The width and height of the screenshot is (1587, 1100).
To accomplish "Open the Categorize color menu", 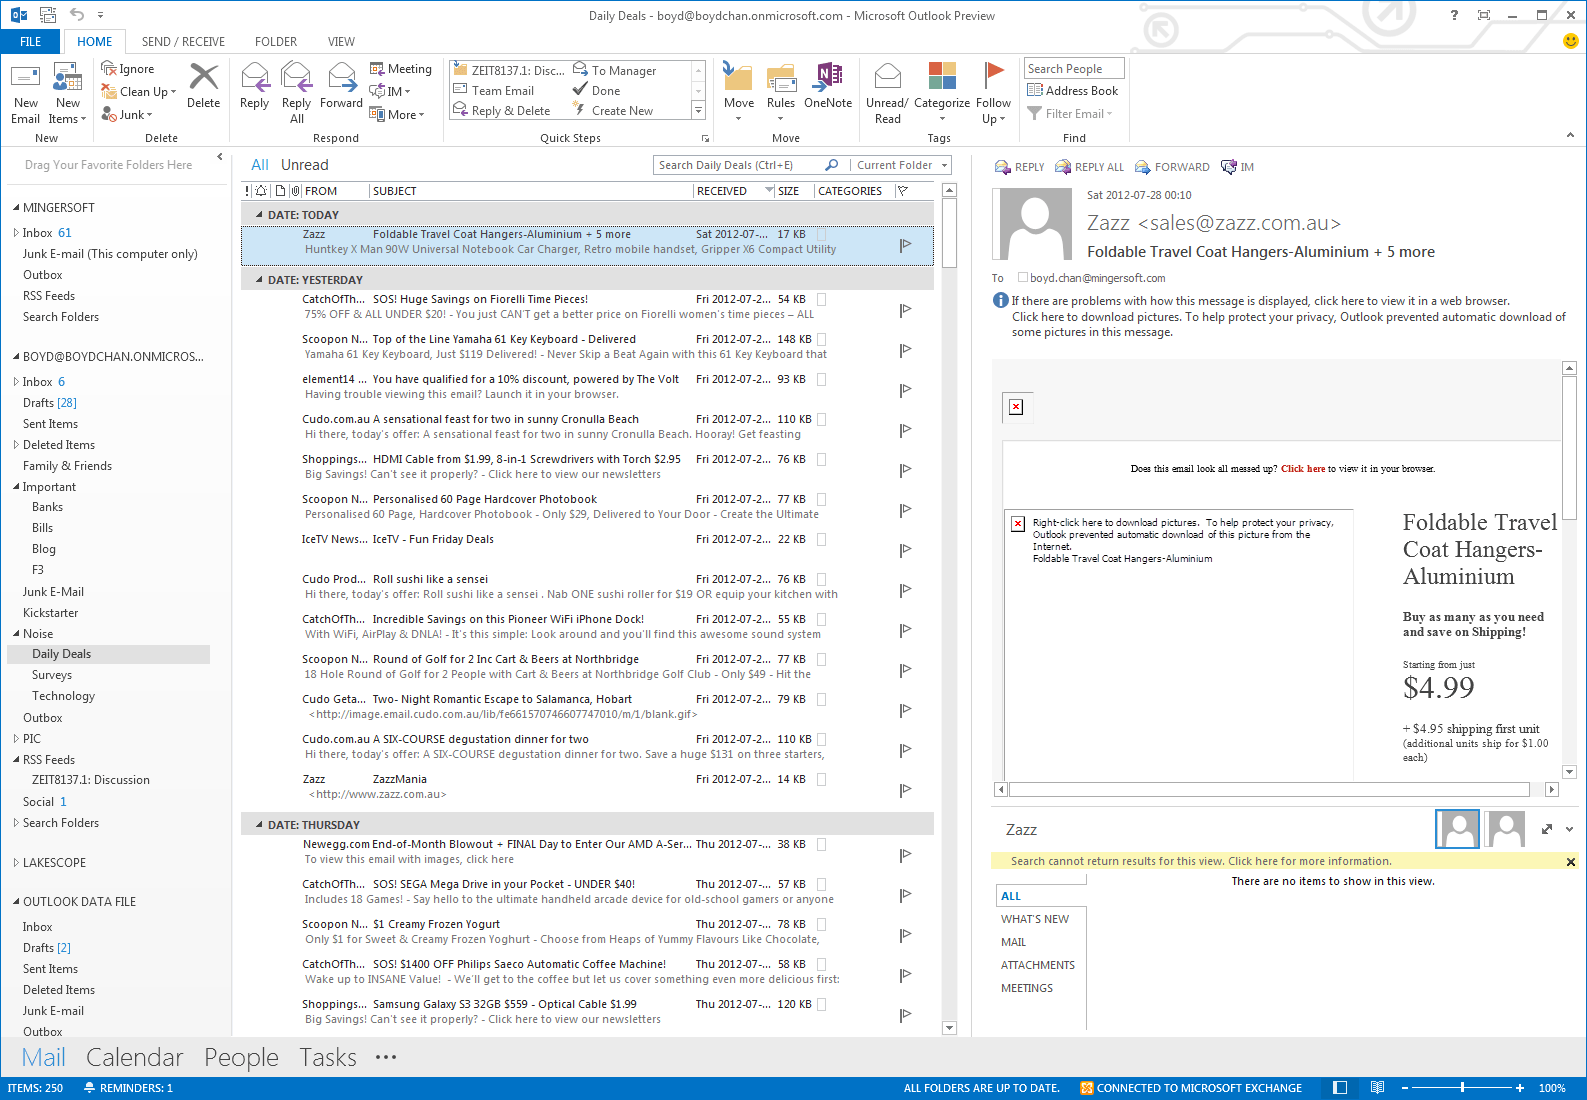I will pos(942,93).
